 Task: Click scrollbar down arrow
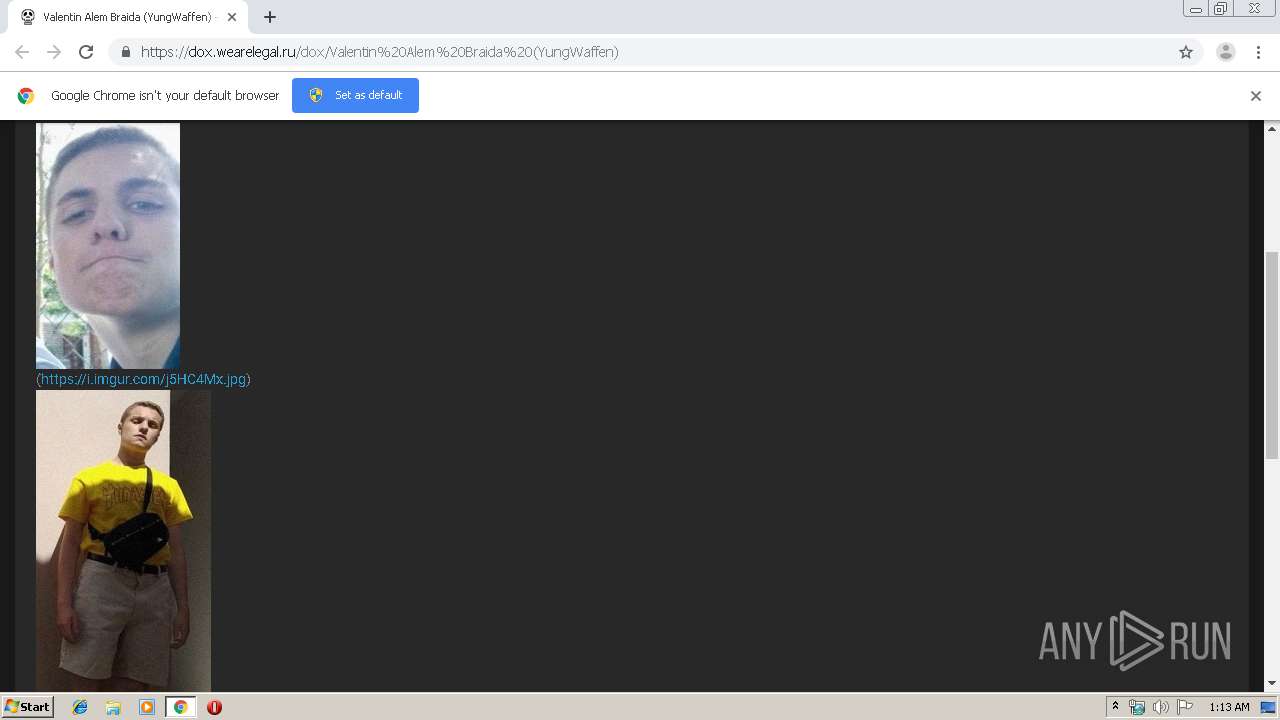tap(1272, 683)
